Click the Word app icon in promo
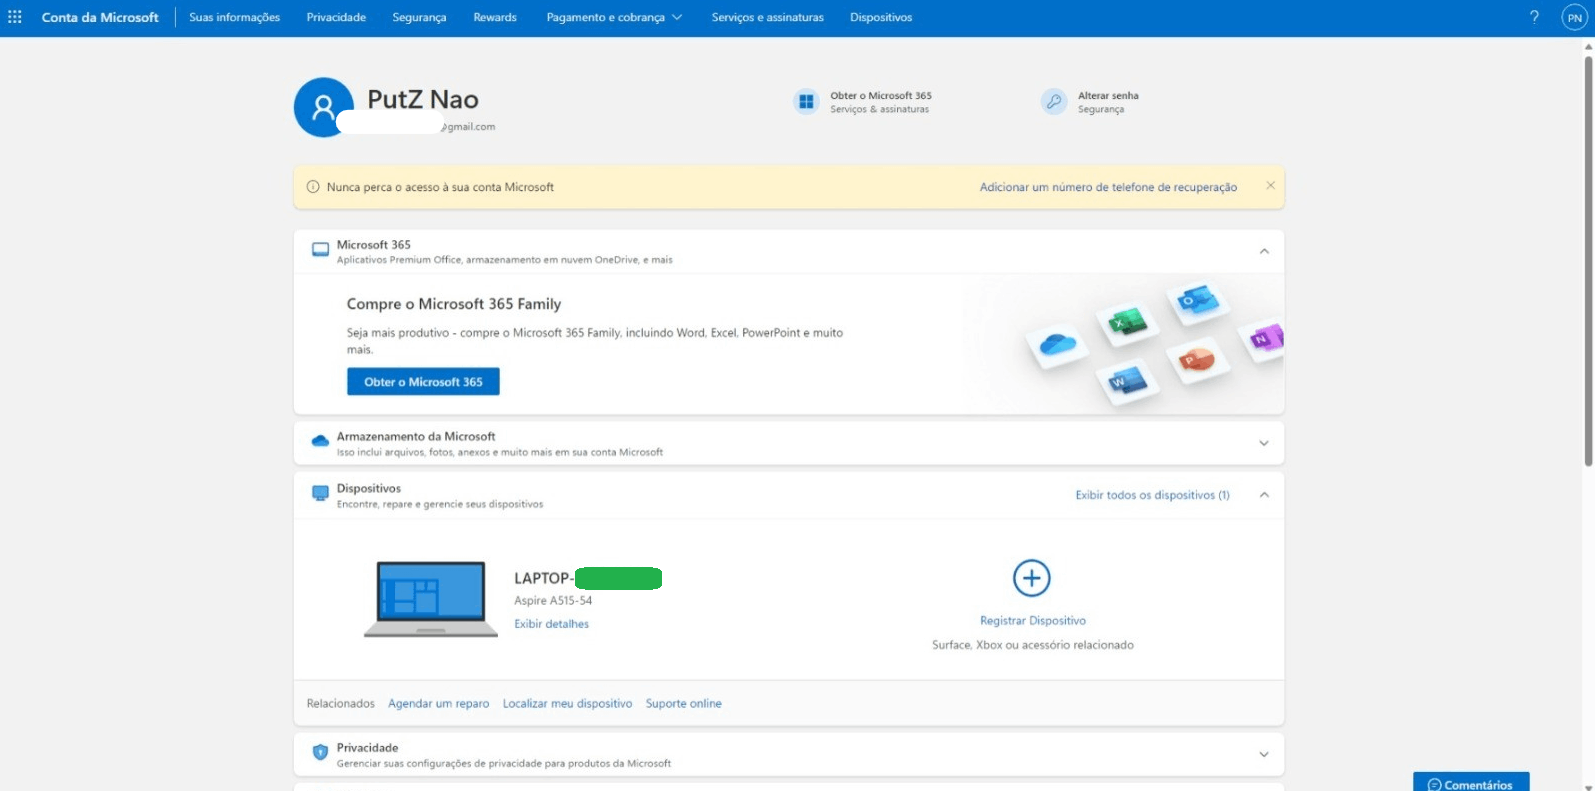The height and width of the screenshot is (791, 1595). (1127, 381)
